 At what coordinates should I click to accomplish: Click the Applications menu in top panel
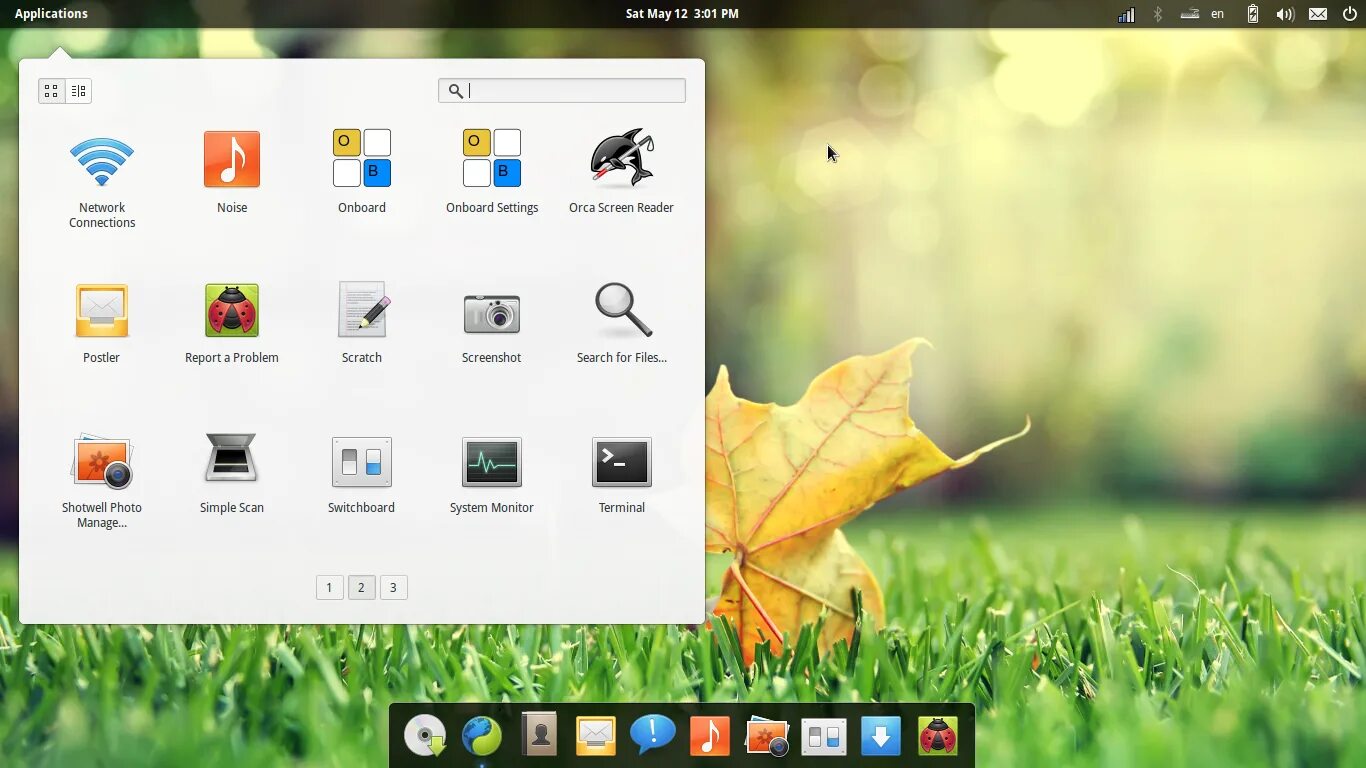click(x=51, y=13)
